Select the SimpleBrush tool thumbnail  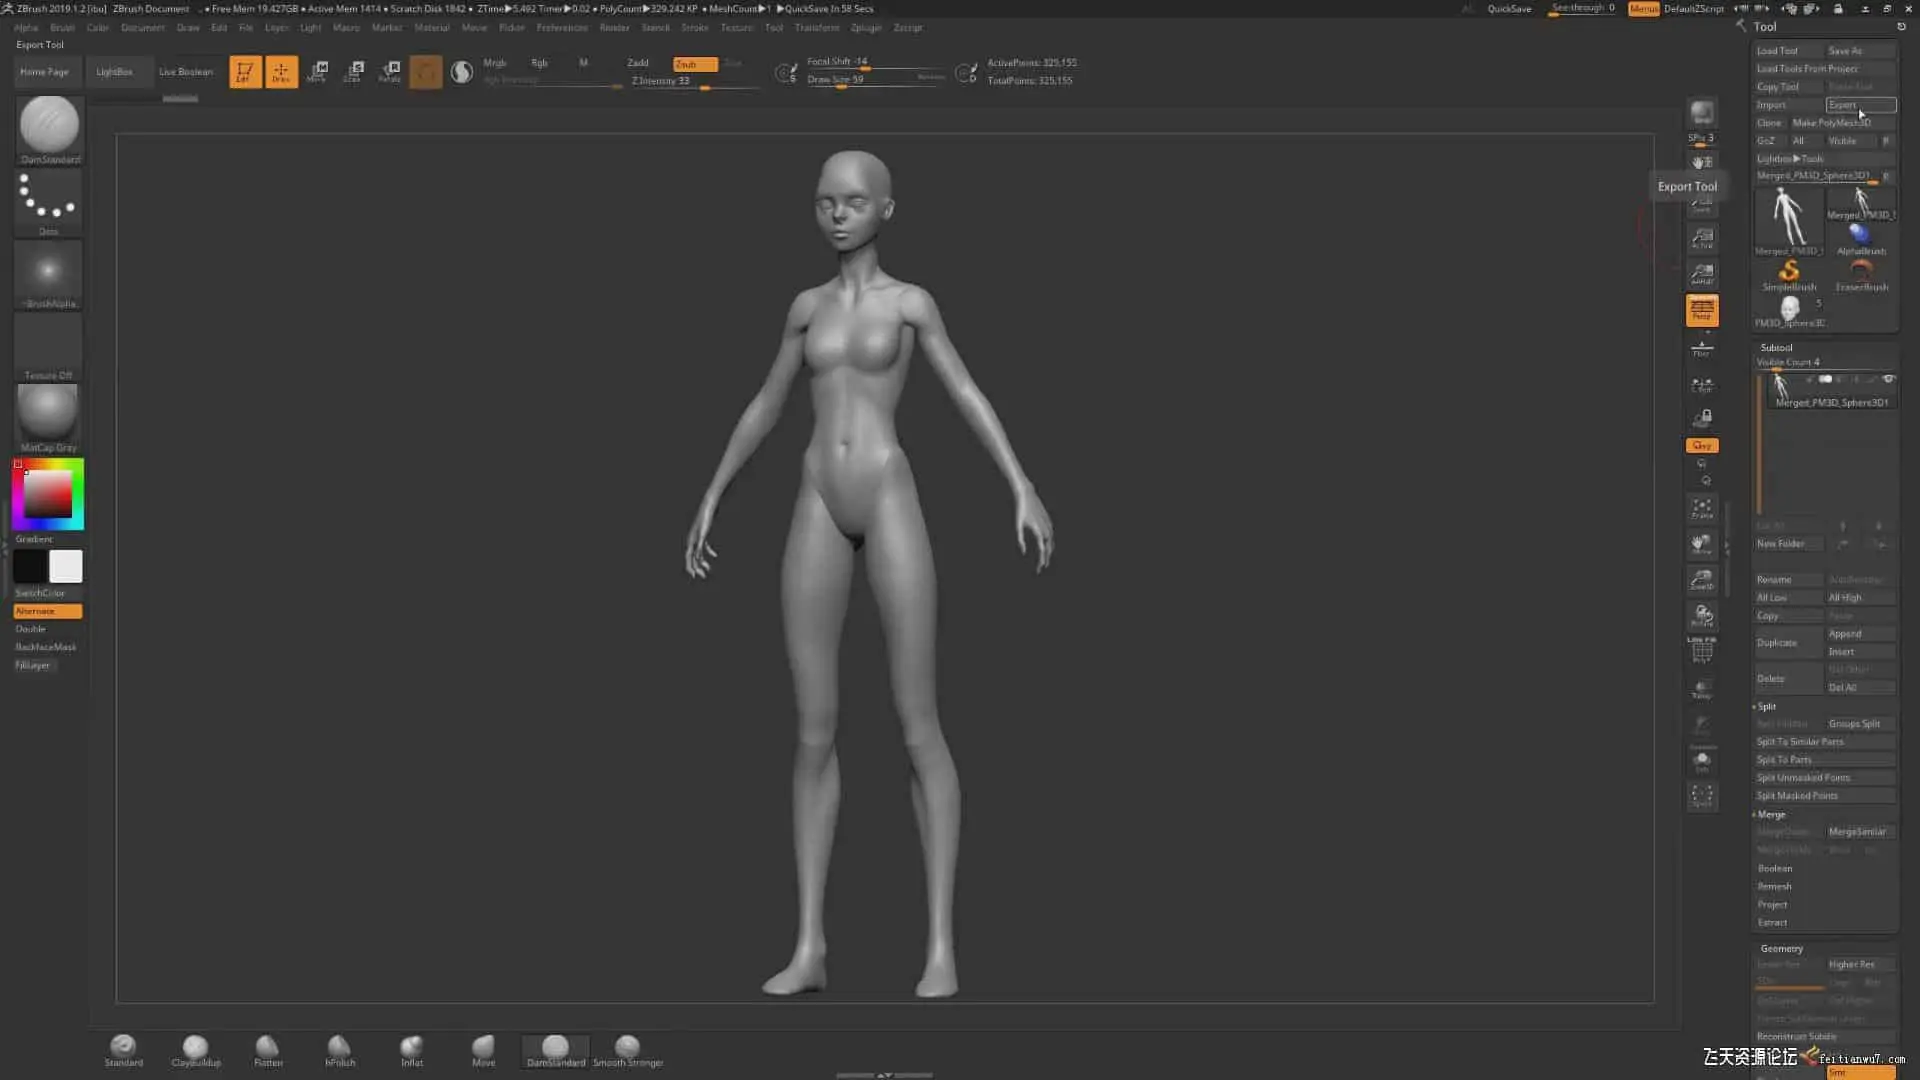click(1789, 274)
